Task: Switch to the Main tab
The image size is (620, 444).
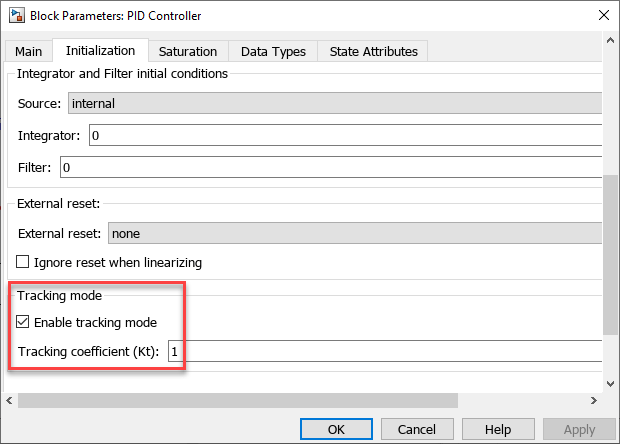Action: click(x=29, y=51)
